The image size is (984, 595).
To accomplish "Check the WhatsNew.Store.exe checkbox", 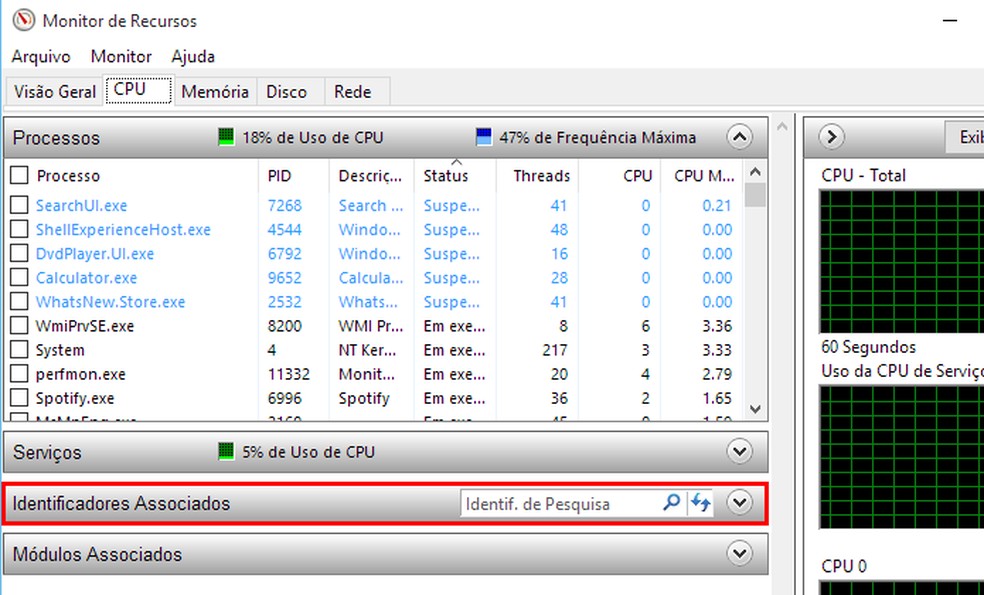I will pos(19,301).
